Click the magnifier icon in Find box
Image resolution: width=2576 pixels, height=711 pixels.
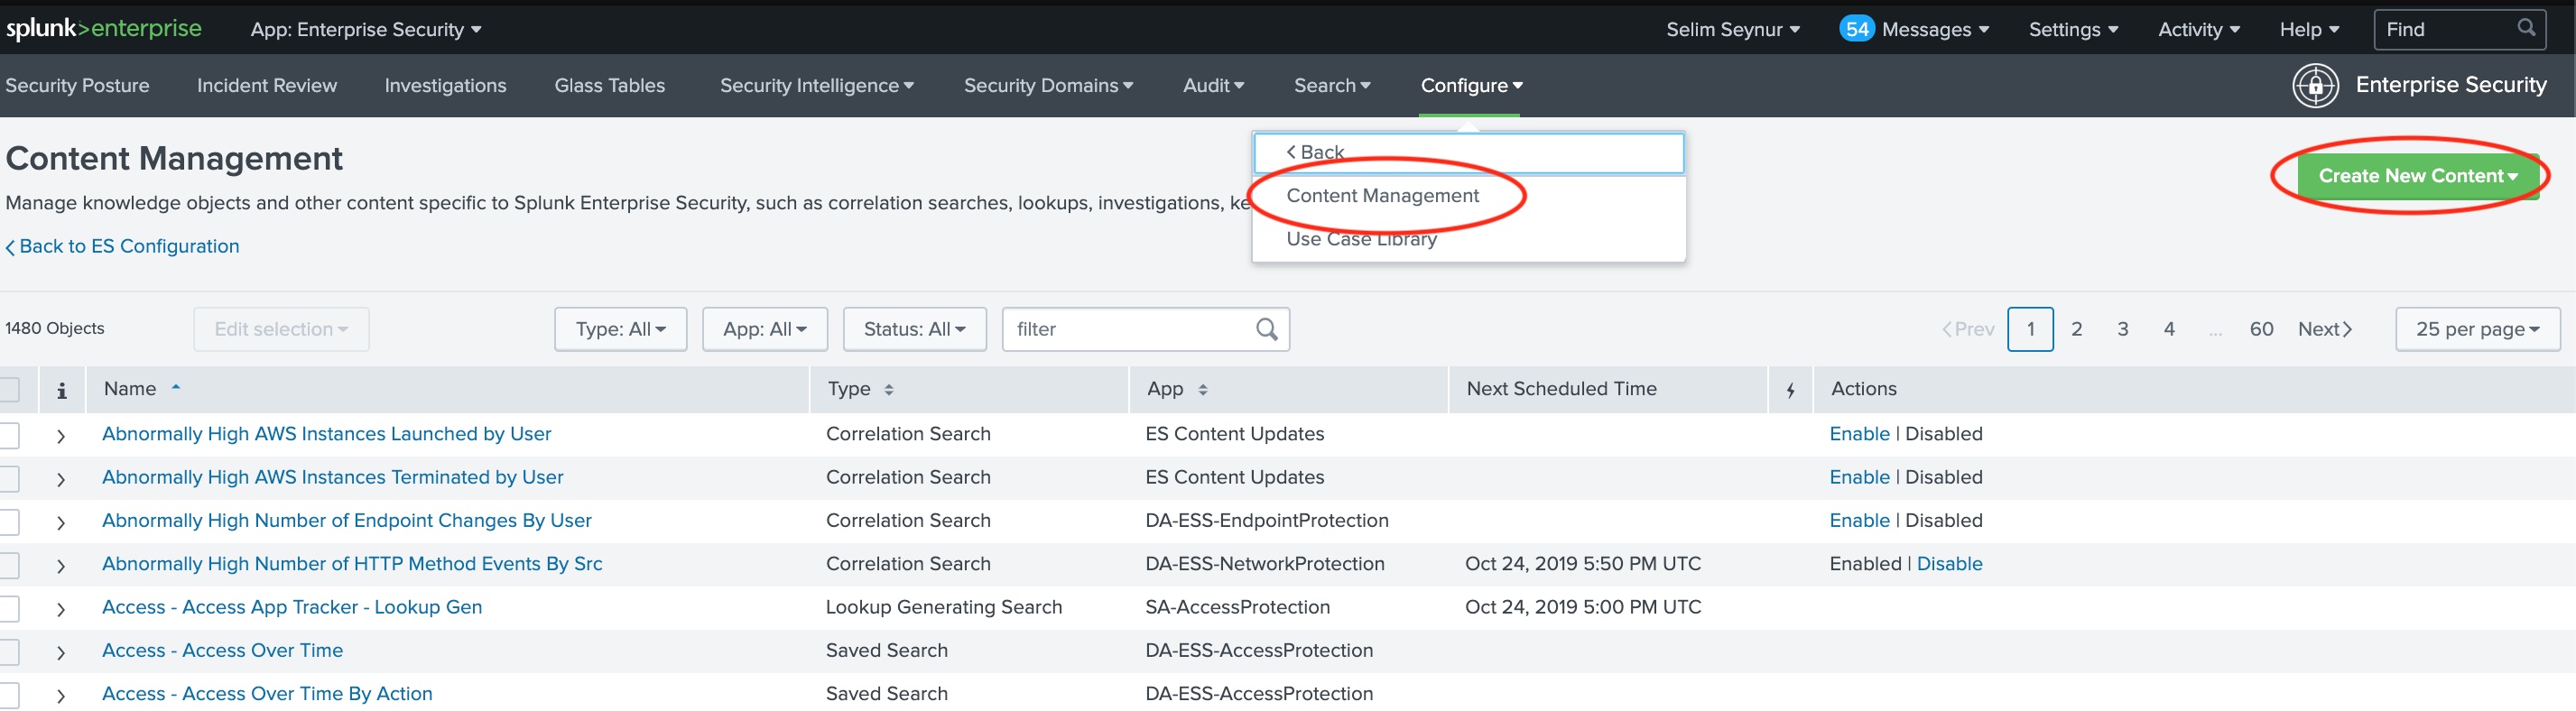(x=2526, y=28)
